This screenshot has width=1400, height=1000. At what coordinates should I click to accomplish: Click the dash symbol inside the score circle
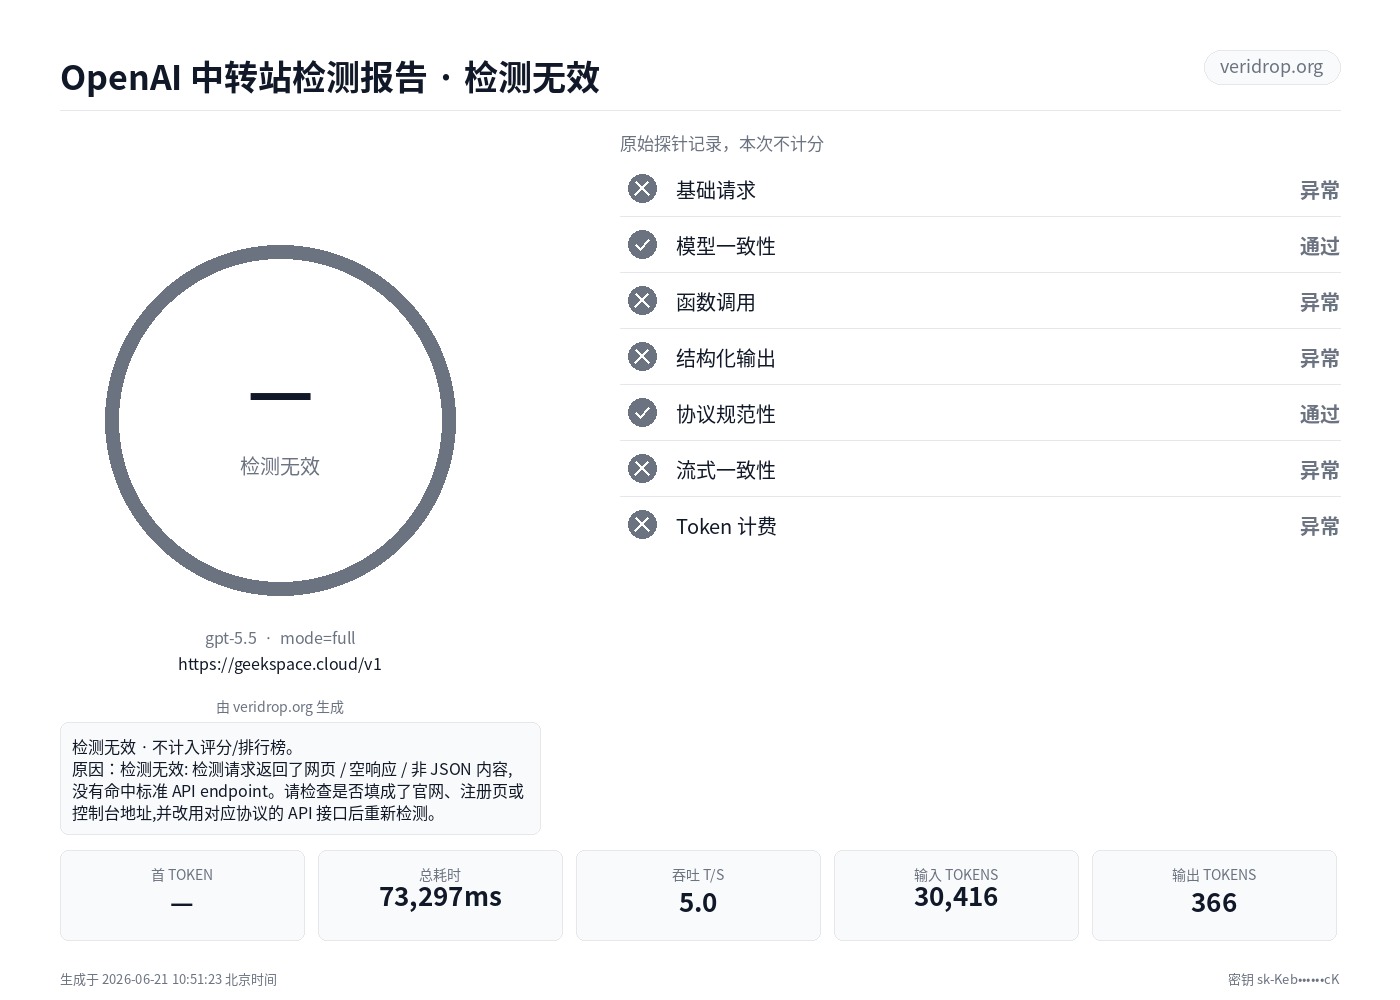[280, 397]
